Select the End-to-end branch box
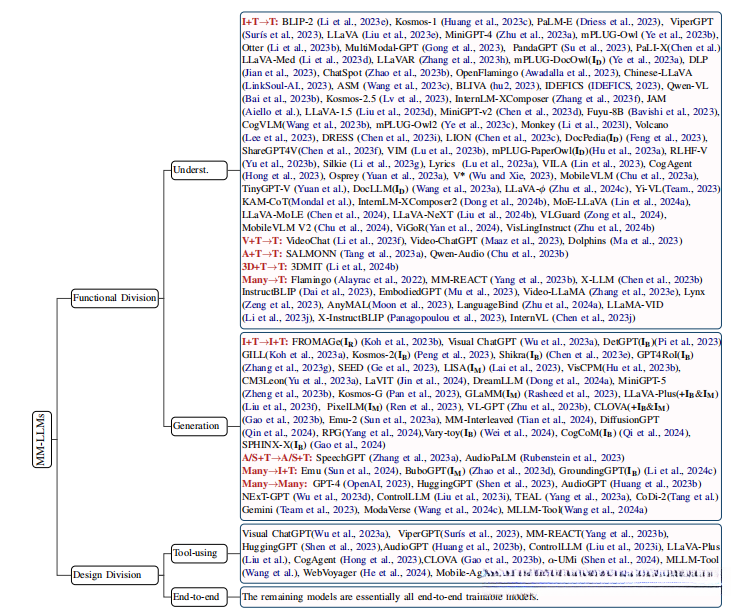The image size is (752, 614). click(199, 597)
